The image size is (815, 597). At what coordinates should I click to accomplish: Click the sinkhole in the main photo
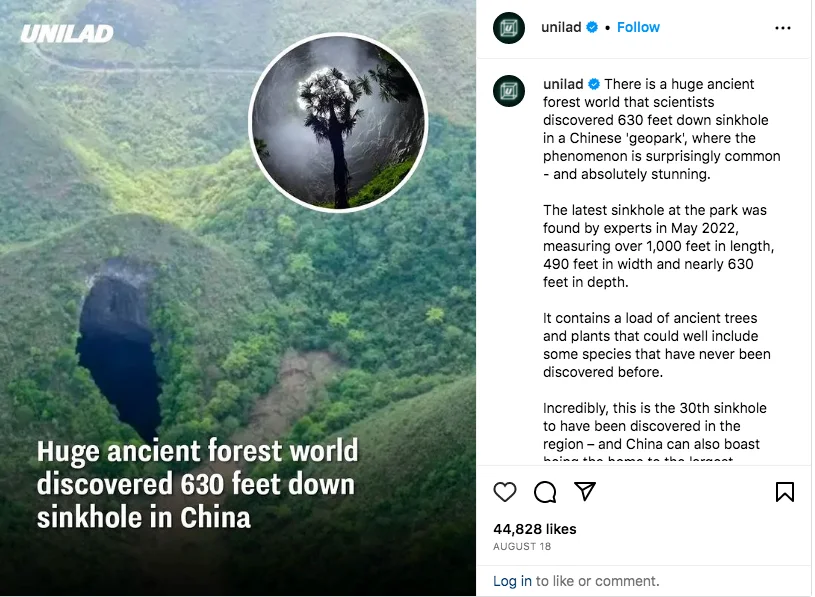coord(118,345)
